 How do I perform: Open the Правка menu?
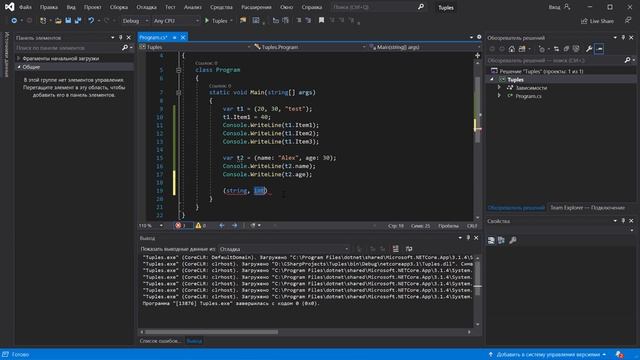pyautogui.click(x=49, y=7)
